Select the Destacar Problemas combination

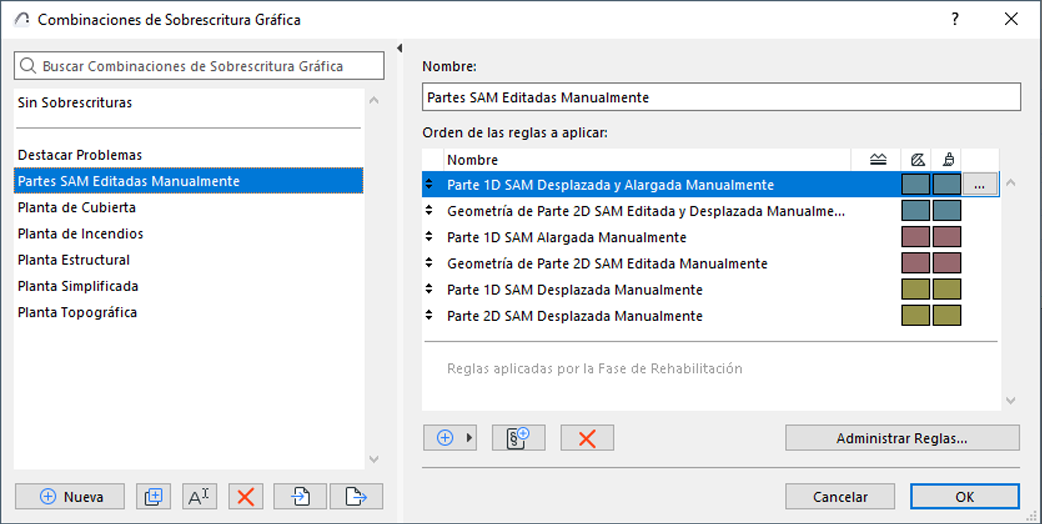tap(80, 155)
